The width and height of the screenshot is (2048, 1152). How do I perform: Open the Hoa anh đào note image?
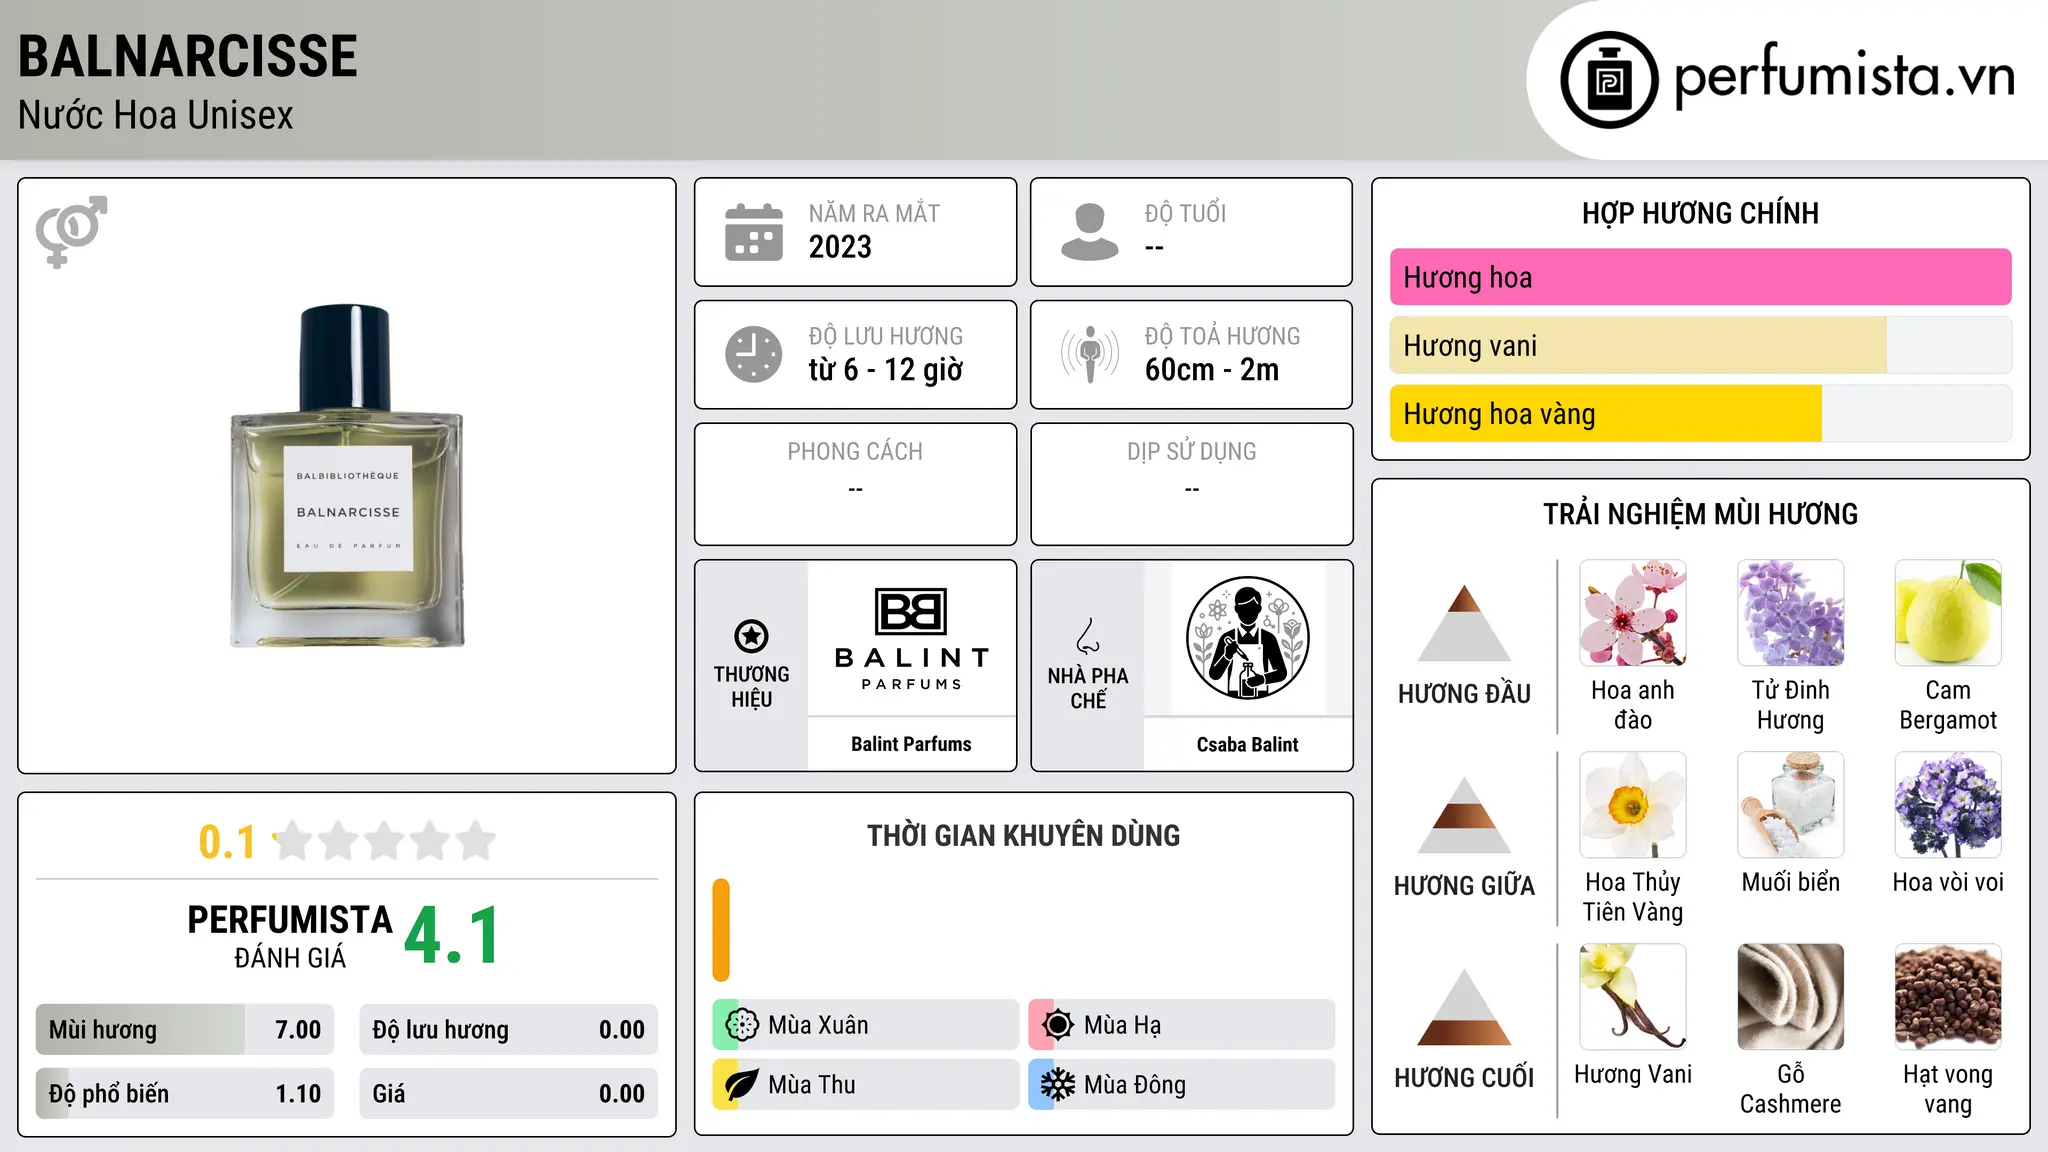pyautogui.click(x=1633, y=613)
